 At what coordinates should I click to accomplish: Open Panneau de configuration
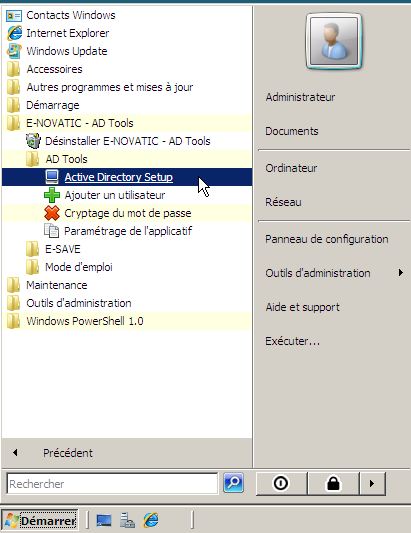coord(327,239)
